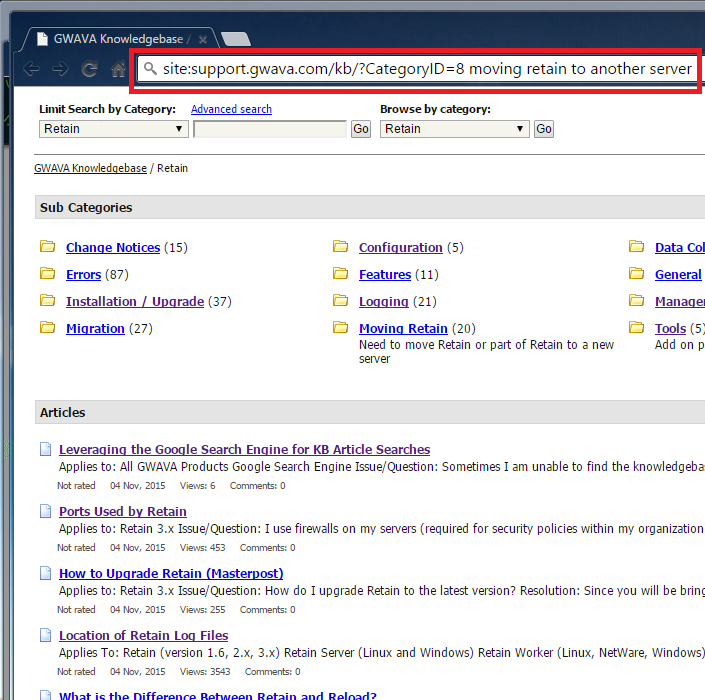705x700 pixels.
Task: Click the search keyword input field
Action: tap(270, 129)
